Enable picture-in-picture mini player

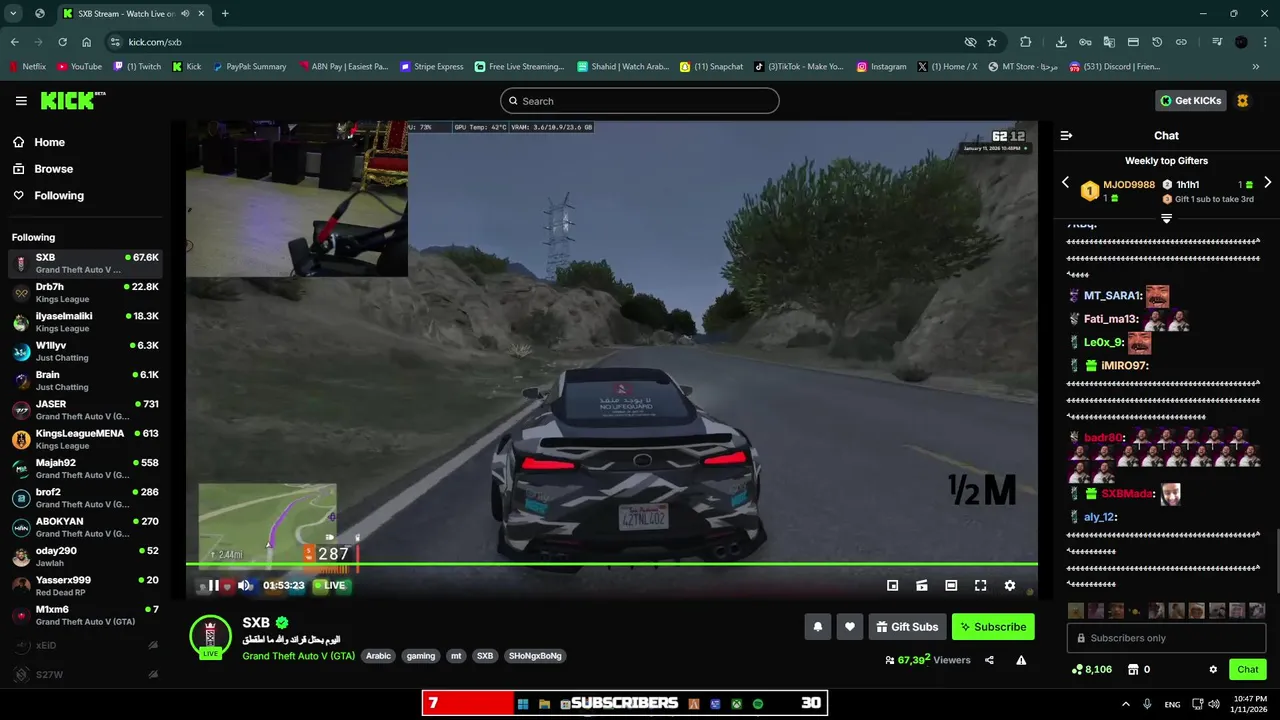coord(893,586)
